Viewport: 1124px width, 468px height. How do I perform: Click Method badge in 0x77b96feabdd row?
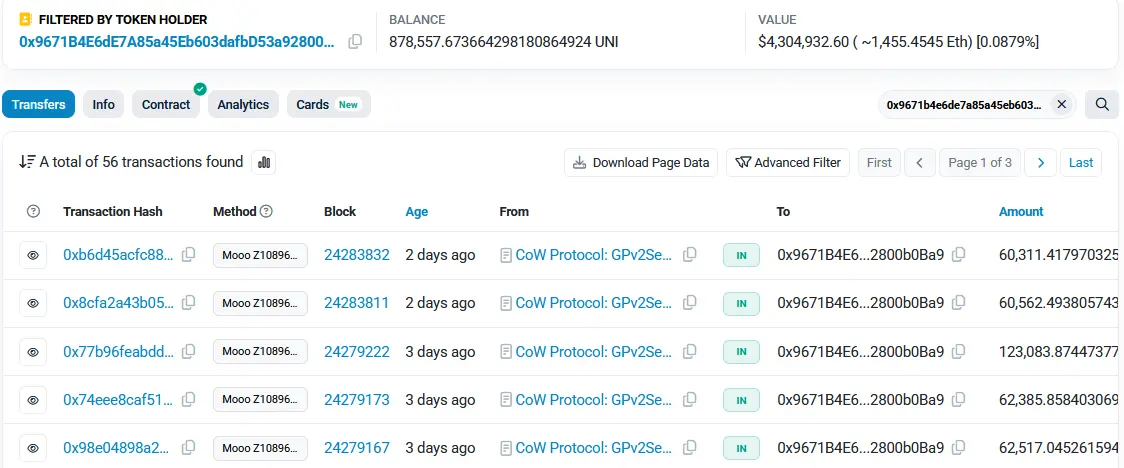[x=260, y=352]
